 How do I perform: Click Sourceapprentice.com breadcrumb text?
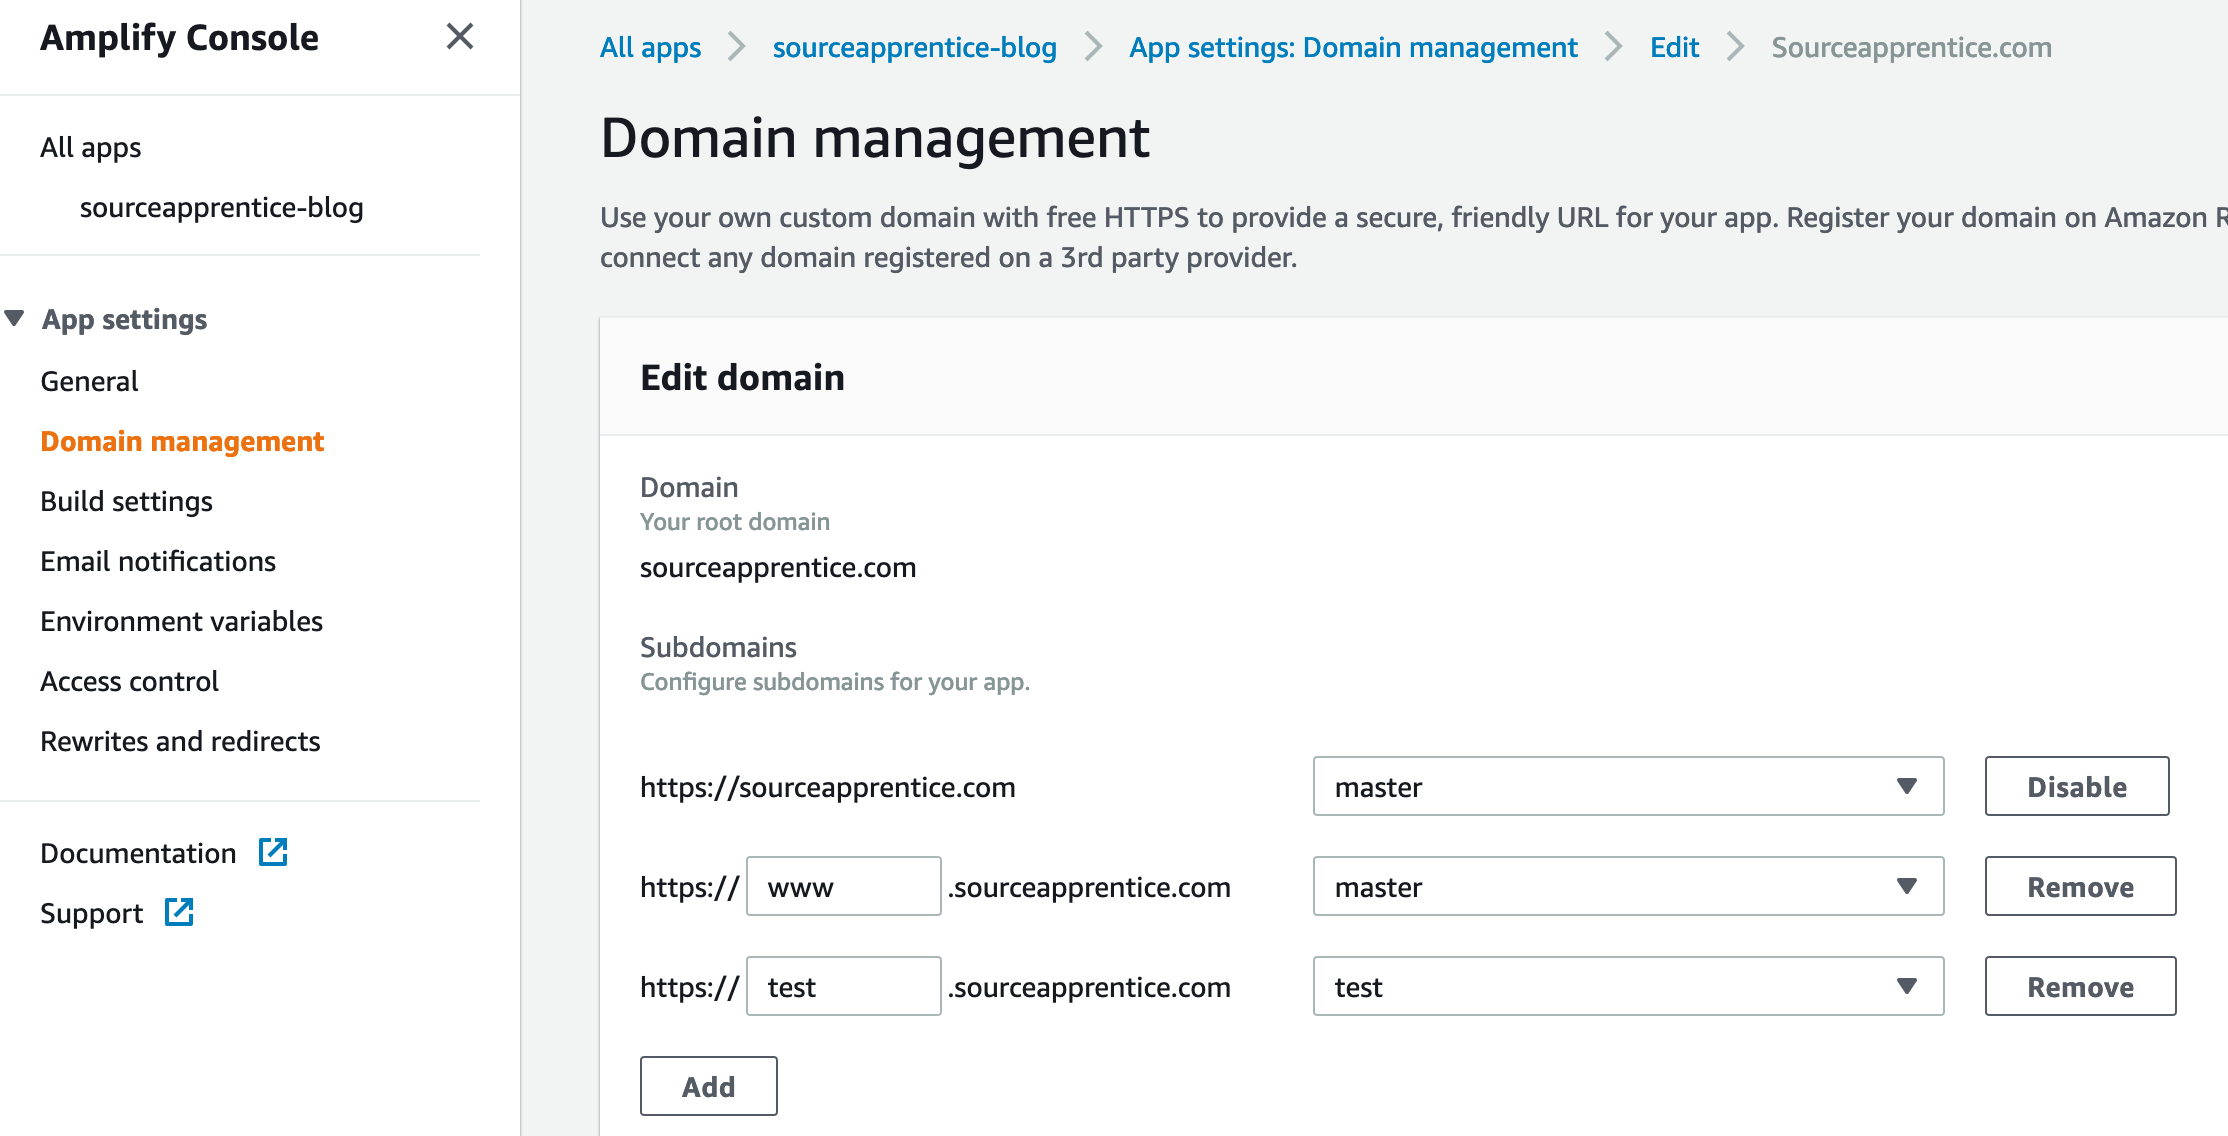pyautogui.click(x=1912, y=47)
